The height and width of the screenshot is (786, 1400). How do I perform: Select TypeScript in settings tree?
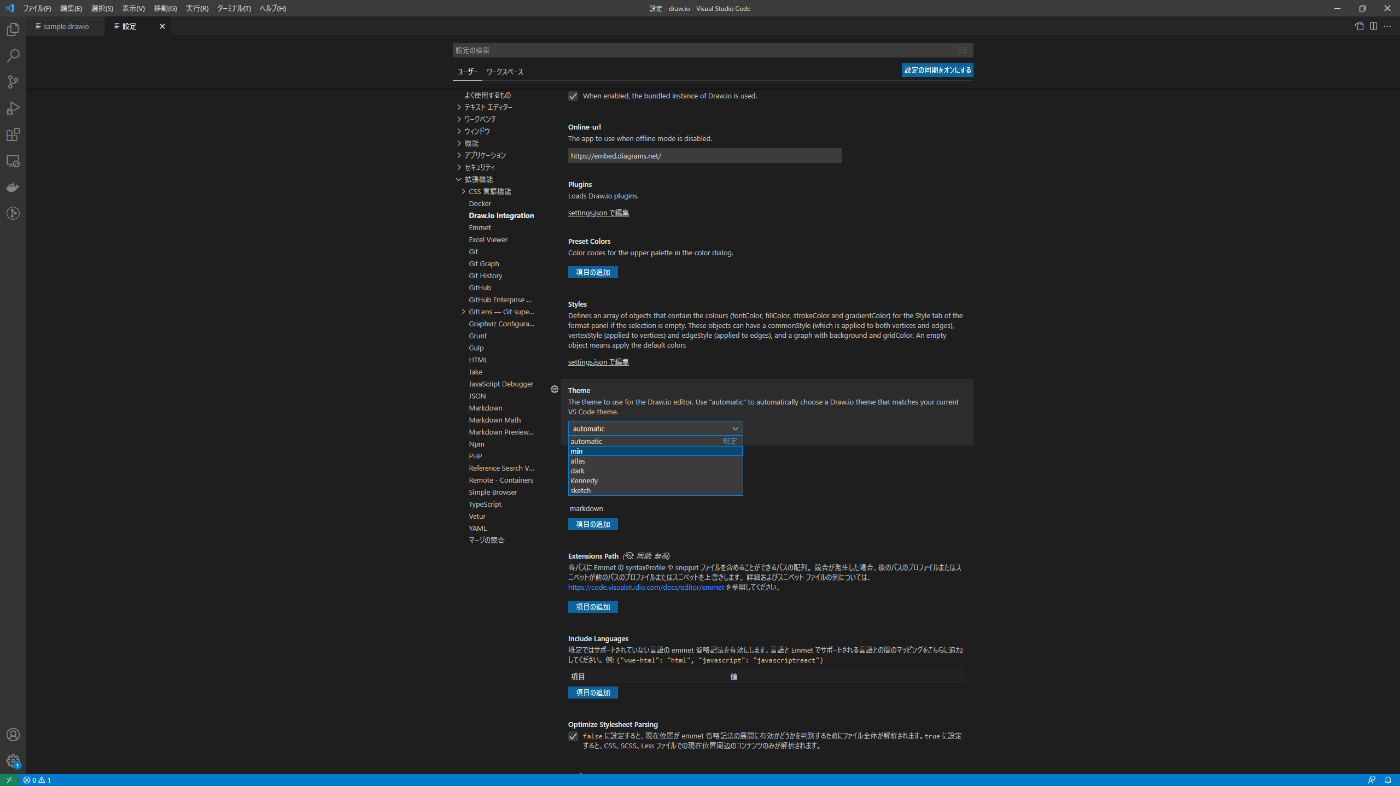[485, 504]
